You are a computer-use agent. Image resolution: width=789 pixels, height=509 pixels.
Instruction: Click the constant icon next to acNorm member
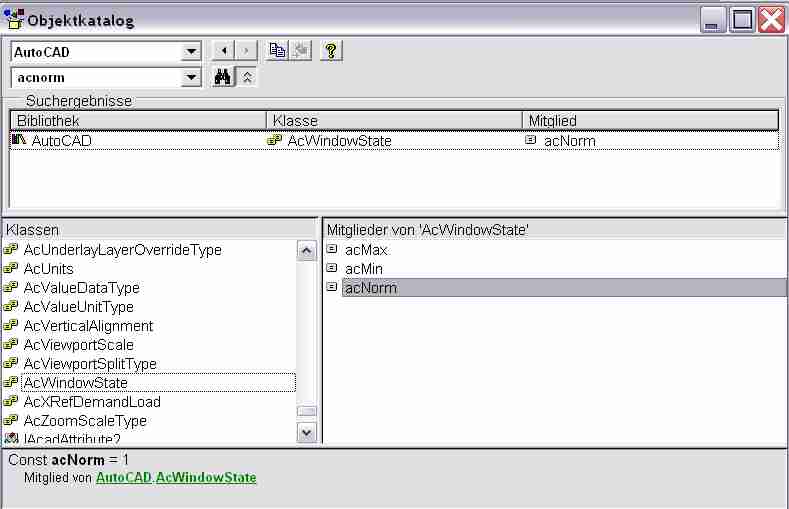[332, 287]
